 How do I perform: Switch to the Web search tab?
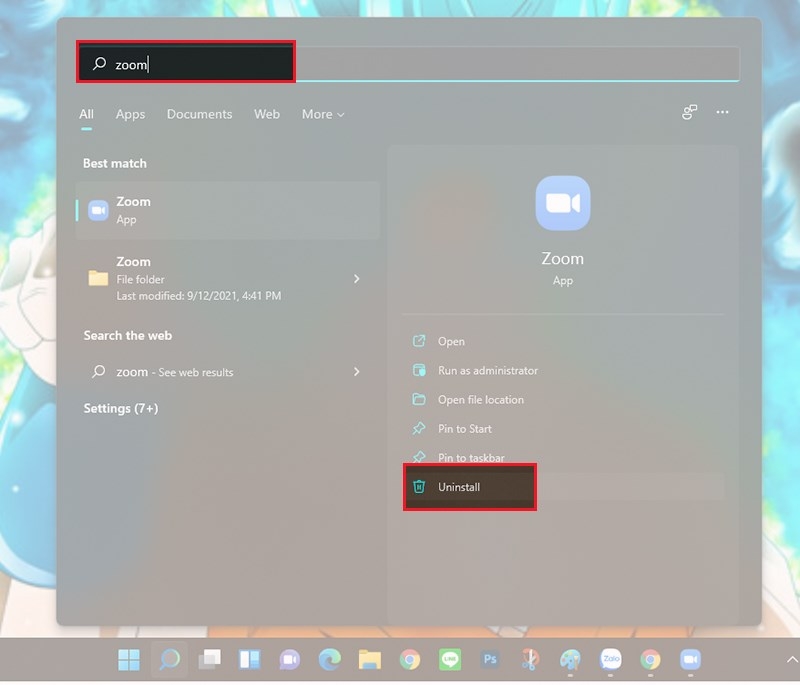(267, 114)
